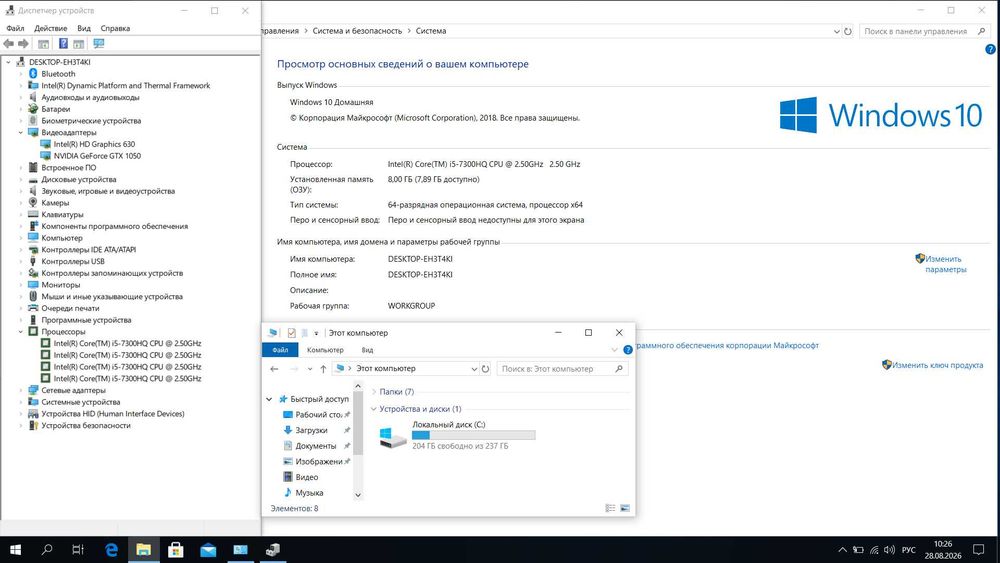
Task: Open Музыка in the Explorer navigation pane
Action: point(309,493)
